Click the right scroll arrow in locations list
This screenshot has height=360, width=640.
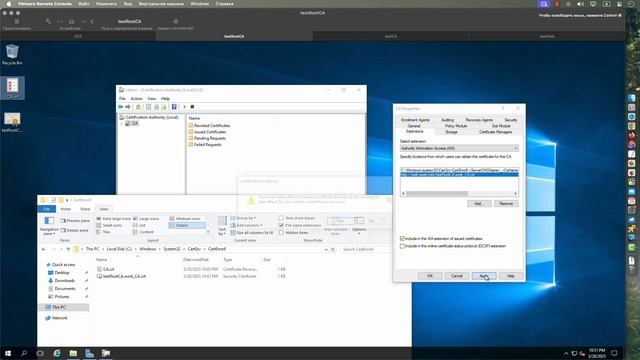(516, 193)
